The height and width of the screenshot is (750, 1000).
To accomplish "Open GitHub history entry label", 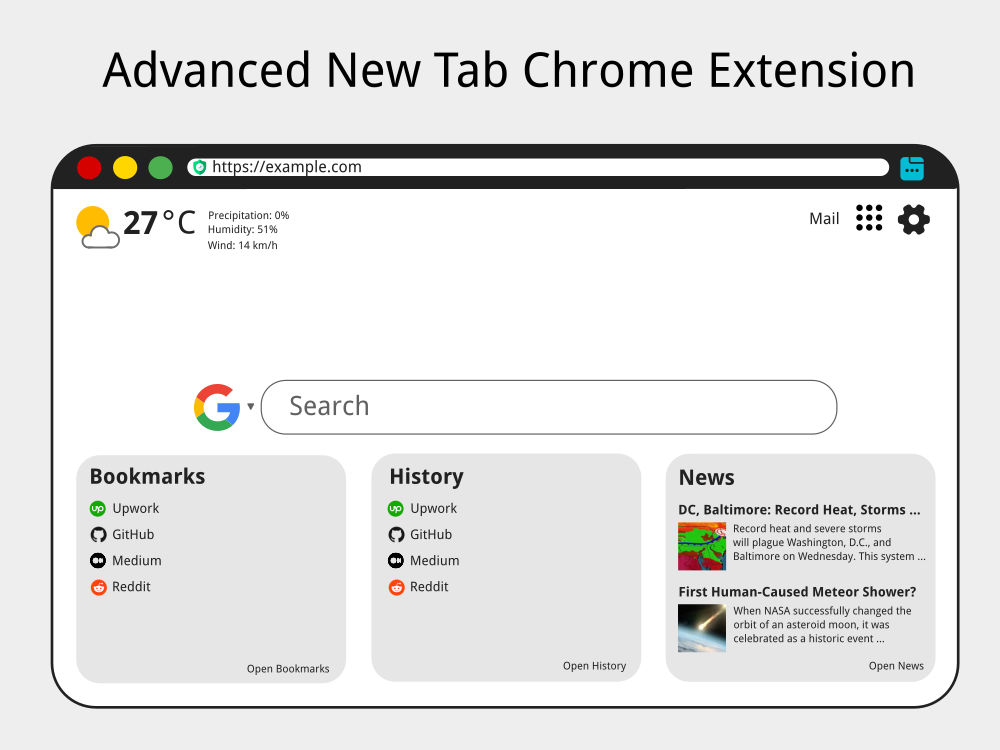I will (431, 534).
